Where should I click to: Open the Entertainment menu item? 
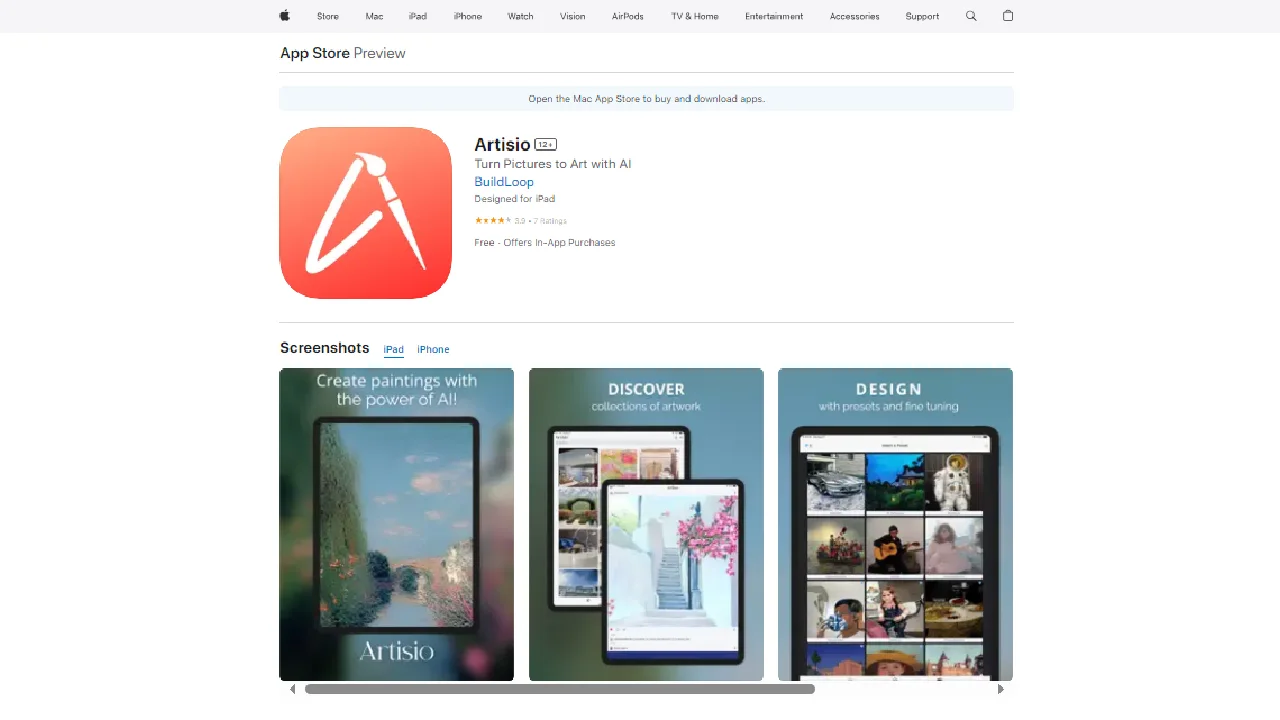[x=774, y=16]
